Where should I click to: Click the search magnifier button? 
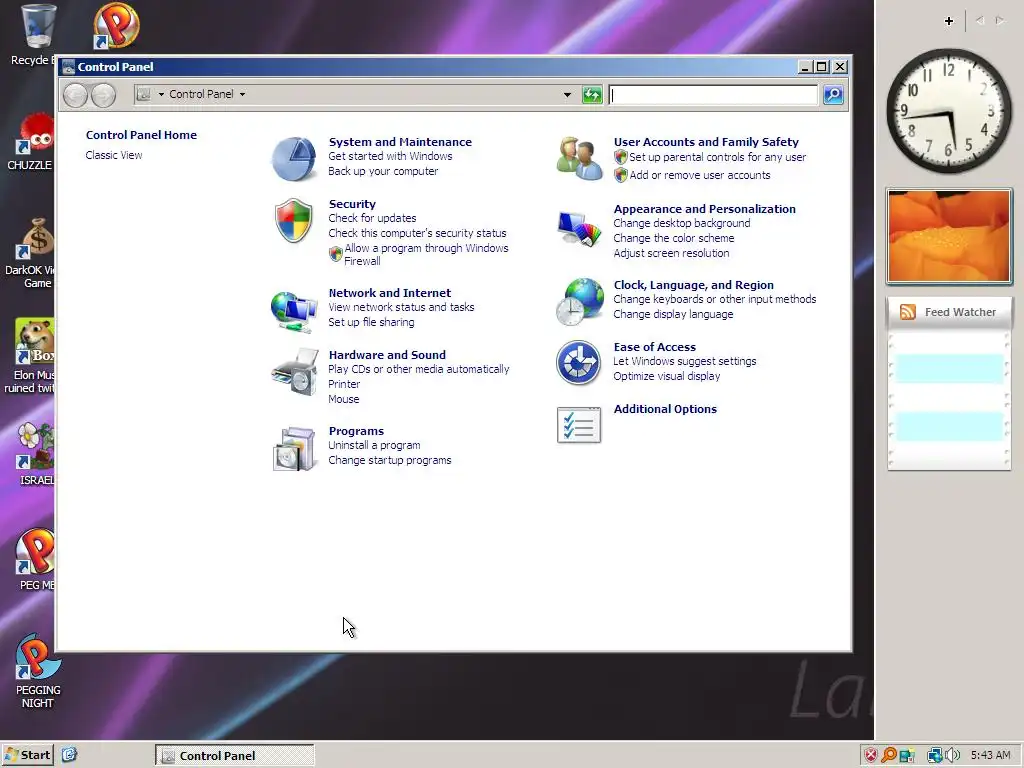(833, 95)
